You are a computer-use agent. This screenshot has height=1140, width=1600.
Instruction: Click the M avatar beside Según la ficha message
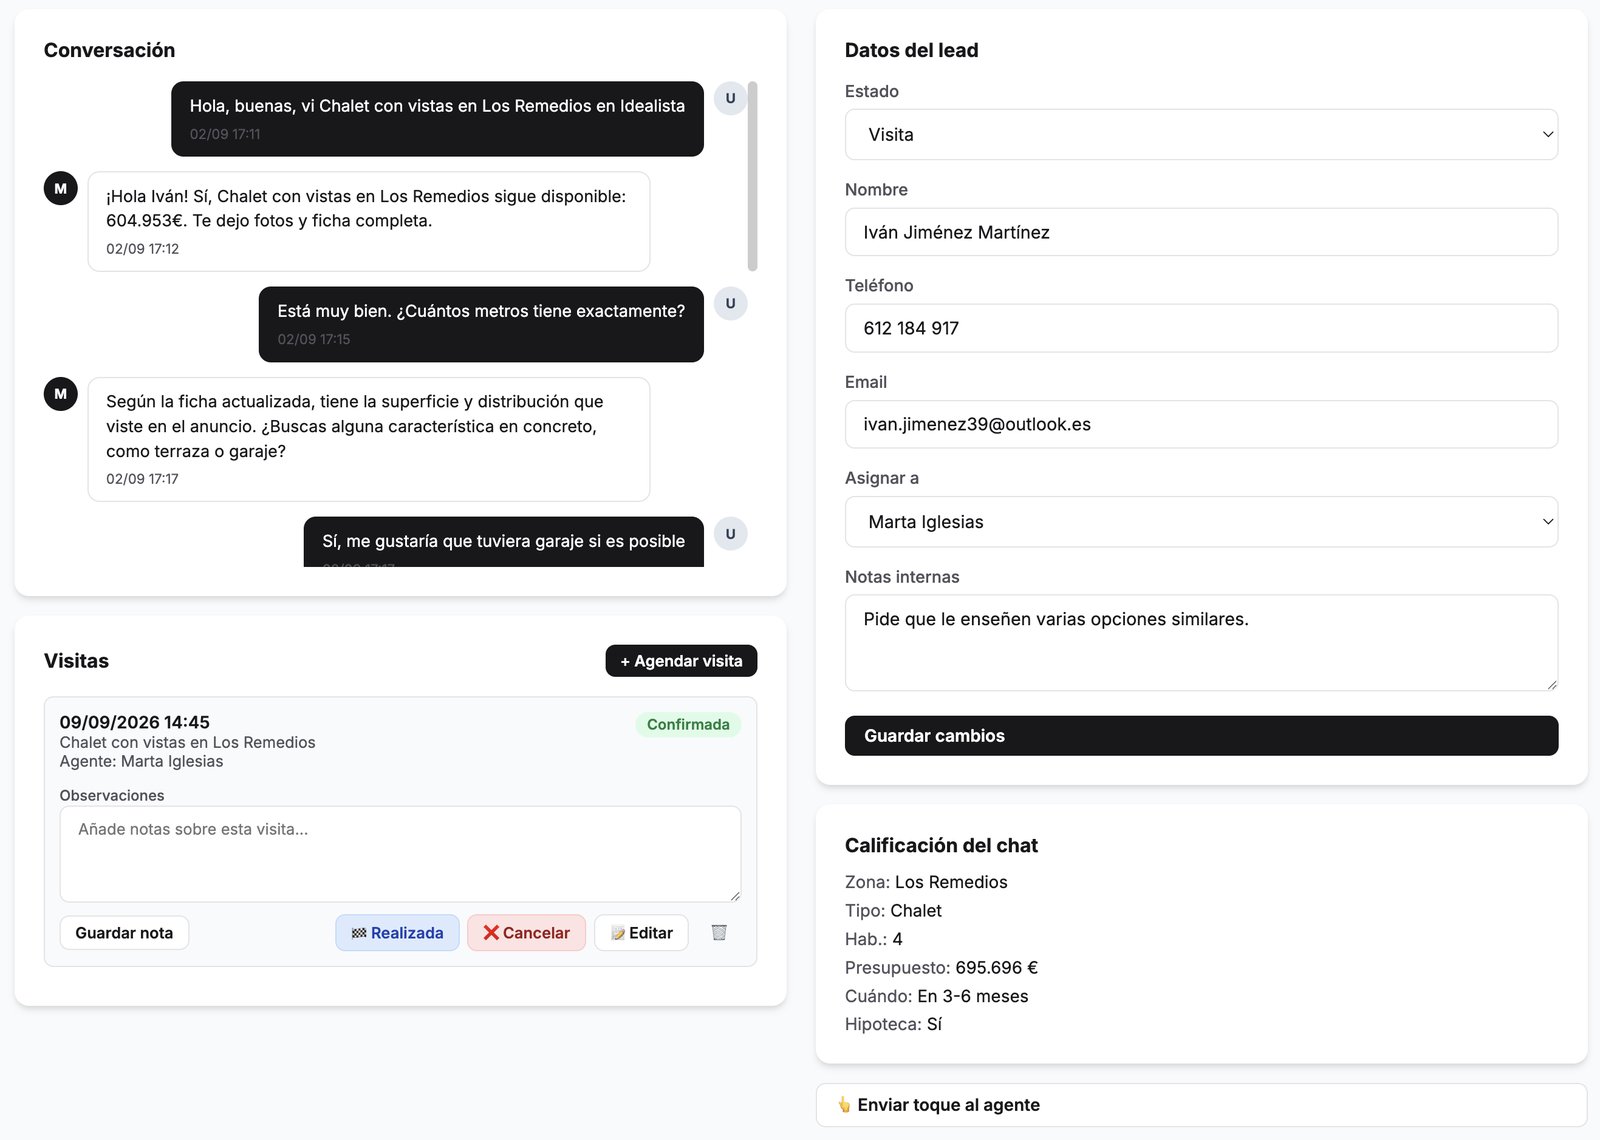pos(61,394)
